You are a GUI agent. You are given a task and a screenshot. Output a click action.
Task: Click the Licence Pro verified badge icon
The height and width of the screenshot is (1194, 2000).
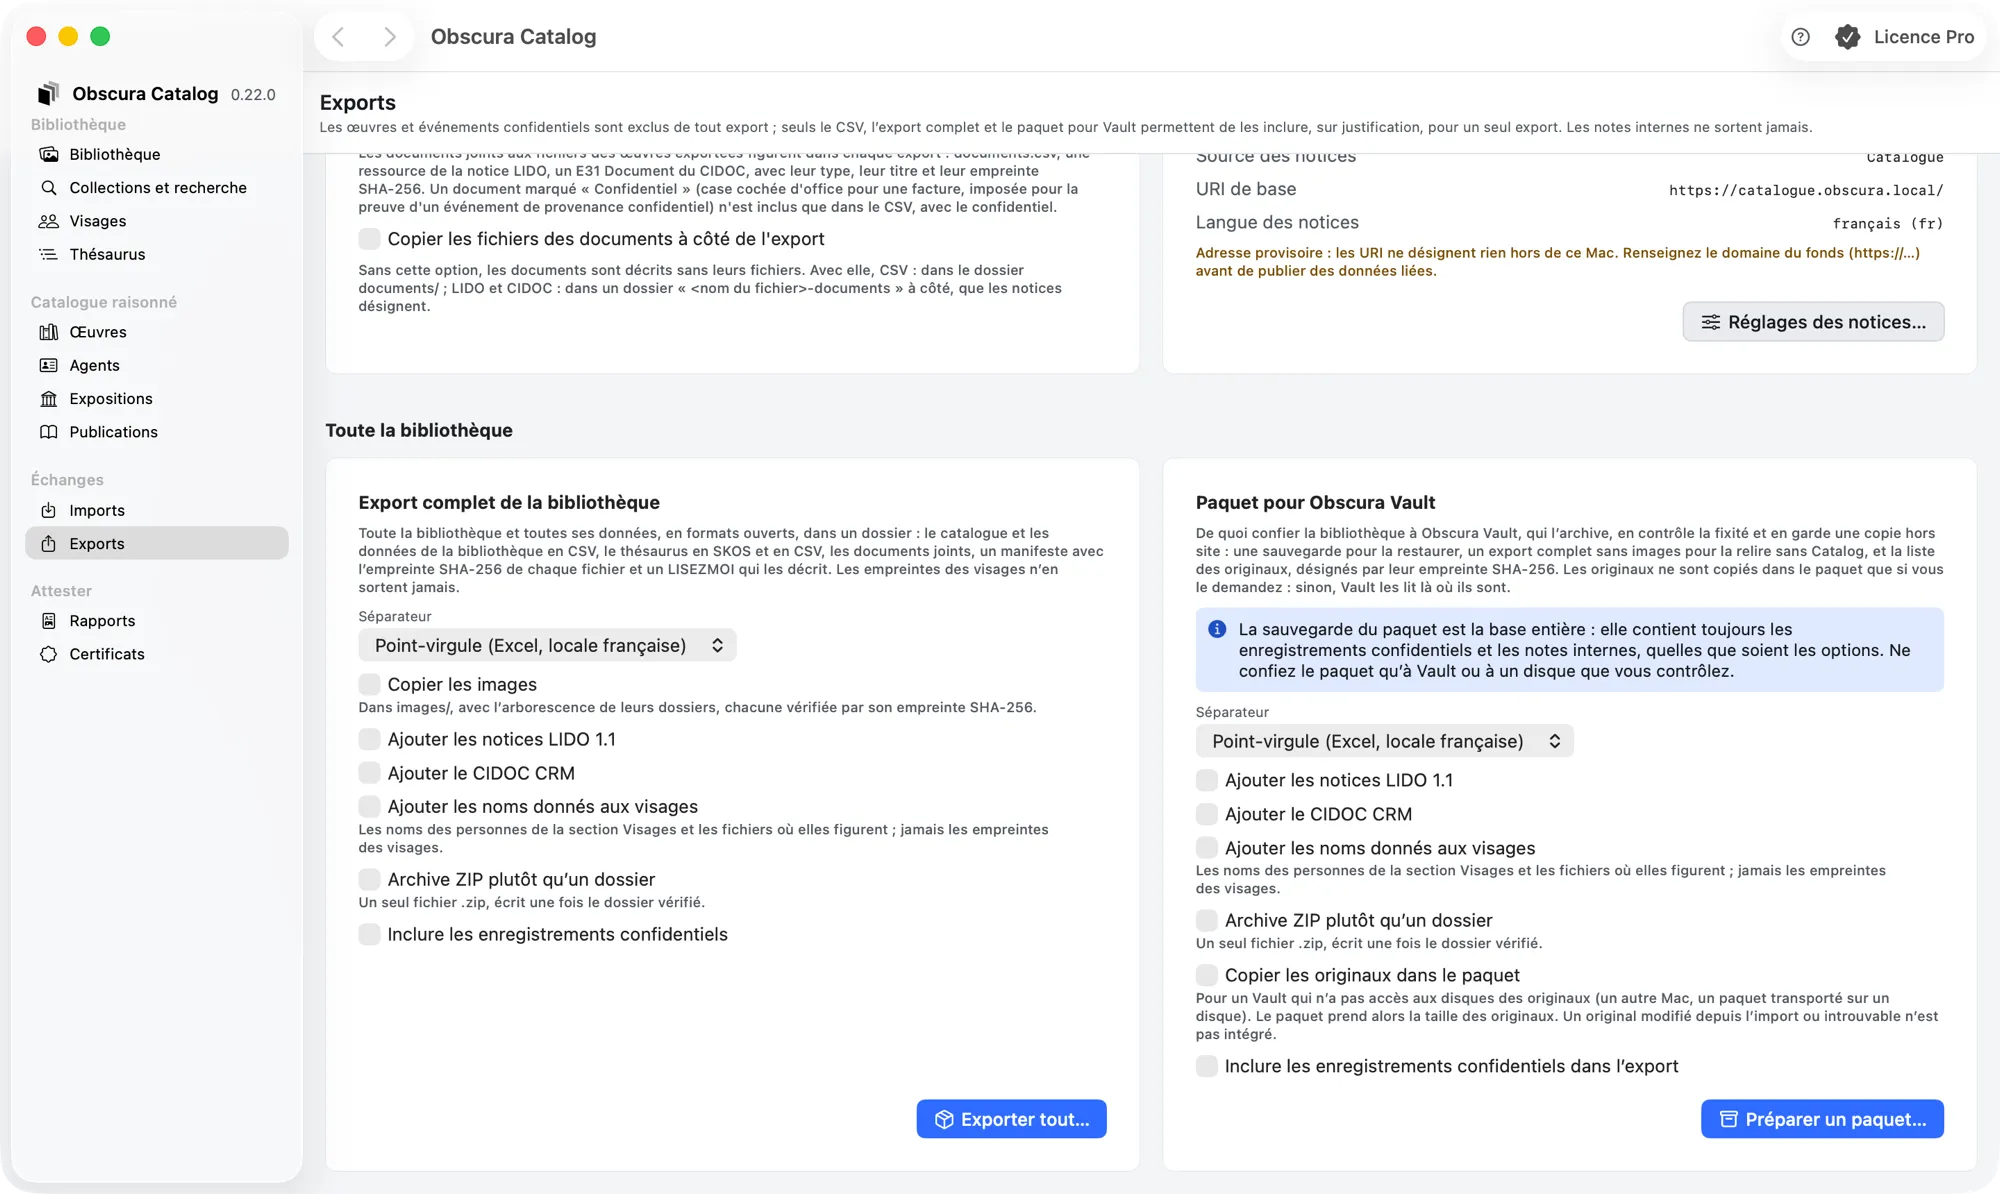[1848, 37]
